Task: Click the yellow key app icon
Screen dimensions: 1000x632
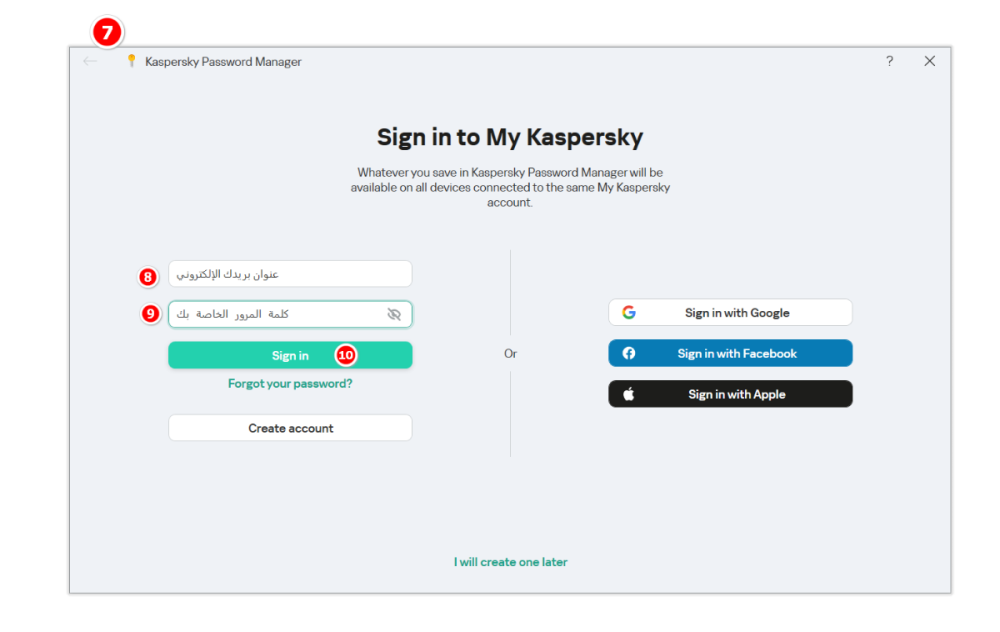Action: 130,61
